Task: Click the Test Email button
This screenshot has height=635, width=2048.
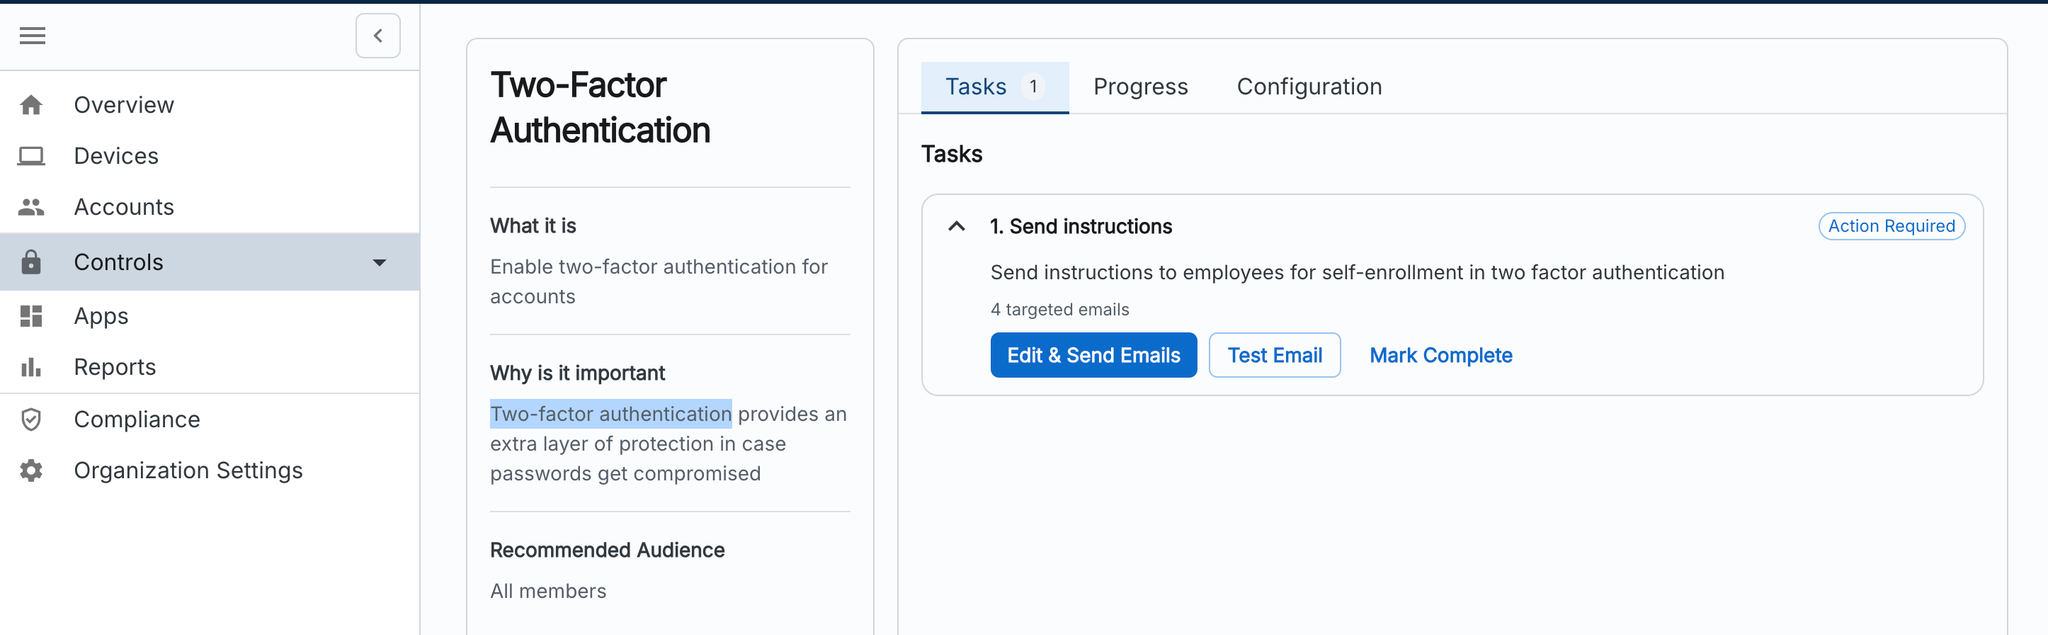Action: point(1274,355)
